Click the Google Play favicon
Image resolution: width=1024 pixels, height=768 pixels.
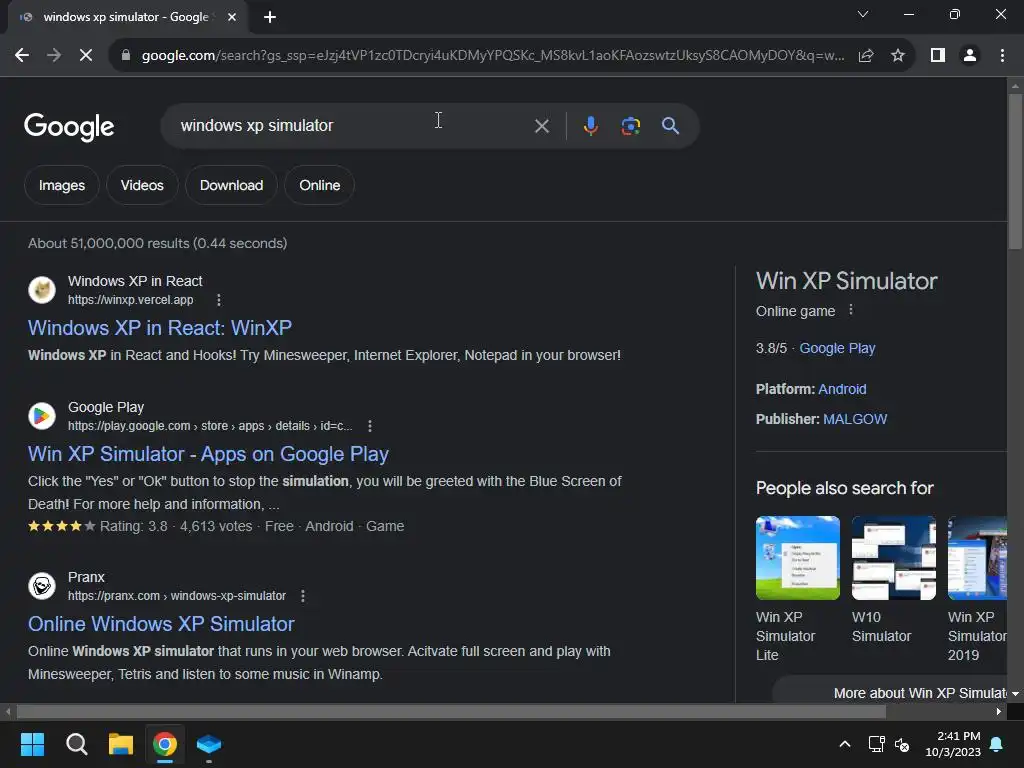pyautogui.click(x=42, y=416)
